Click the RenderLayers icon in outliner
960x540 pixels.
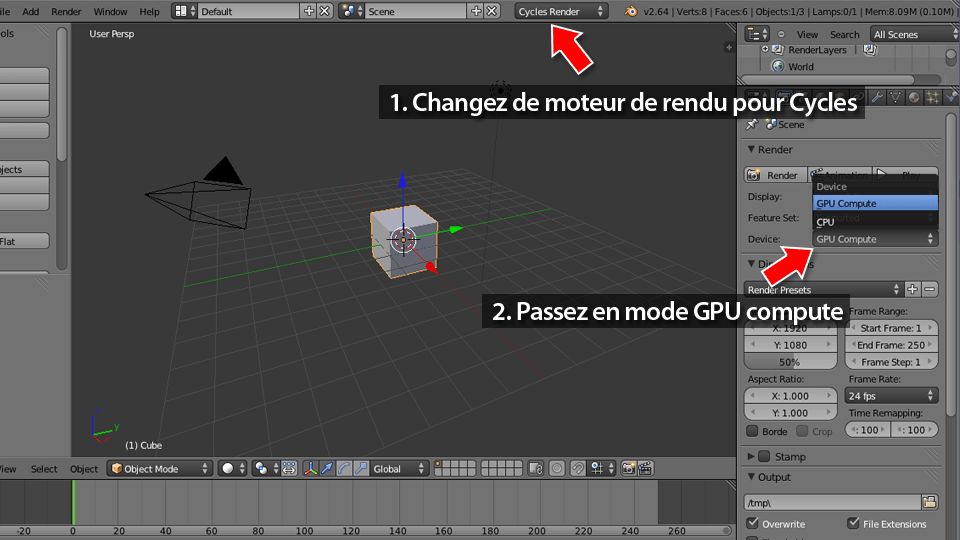point(778,50)
